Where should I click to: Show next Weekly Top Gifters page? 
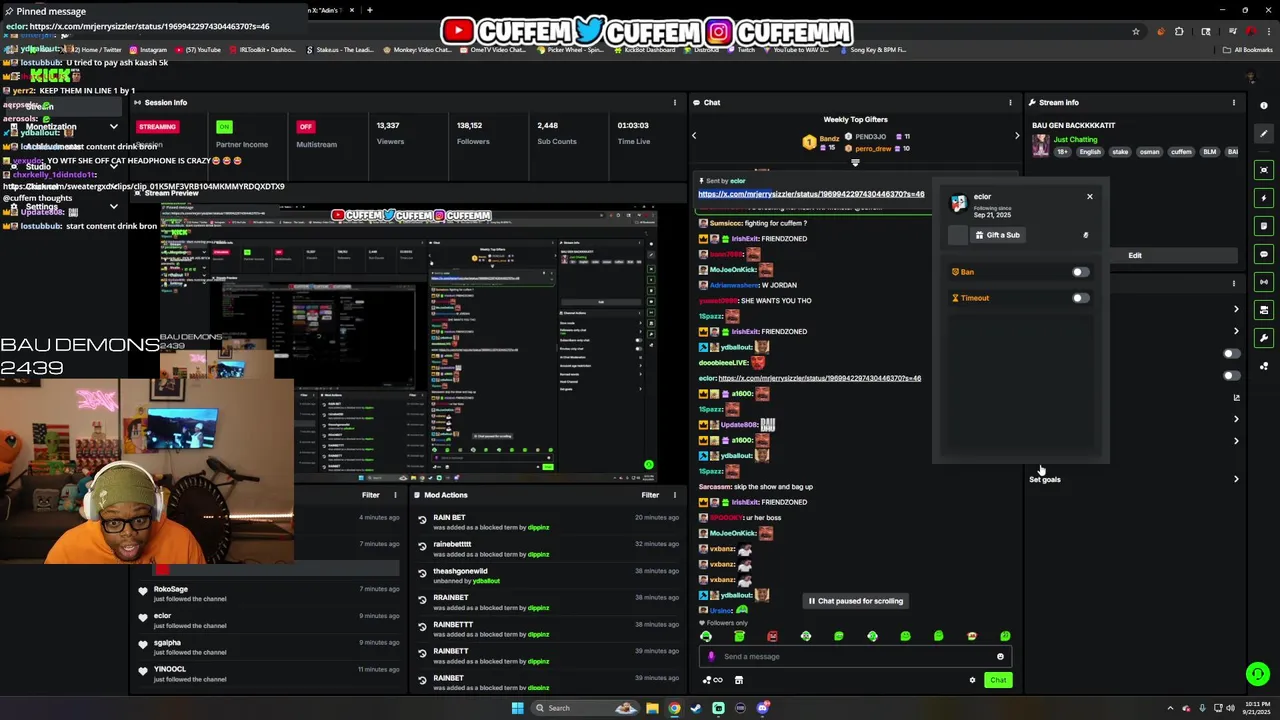[1017, 136]
